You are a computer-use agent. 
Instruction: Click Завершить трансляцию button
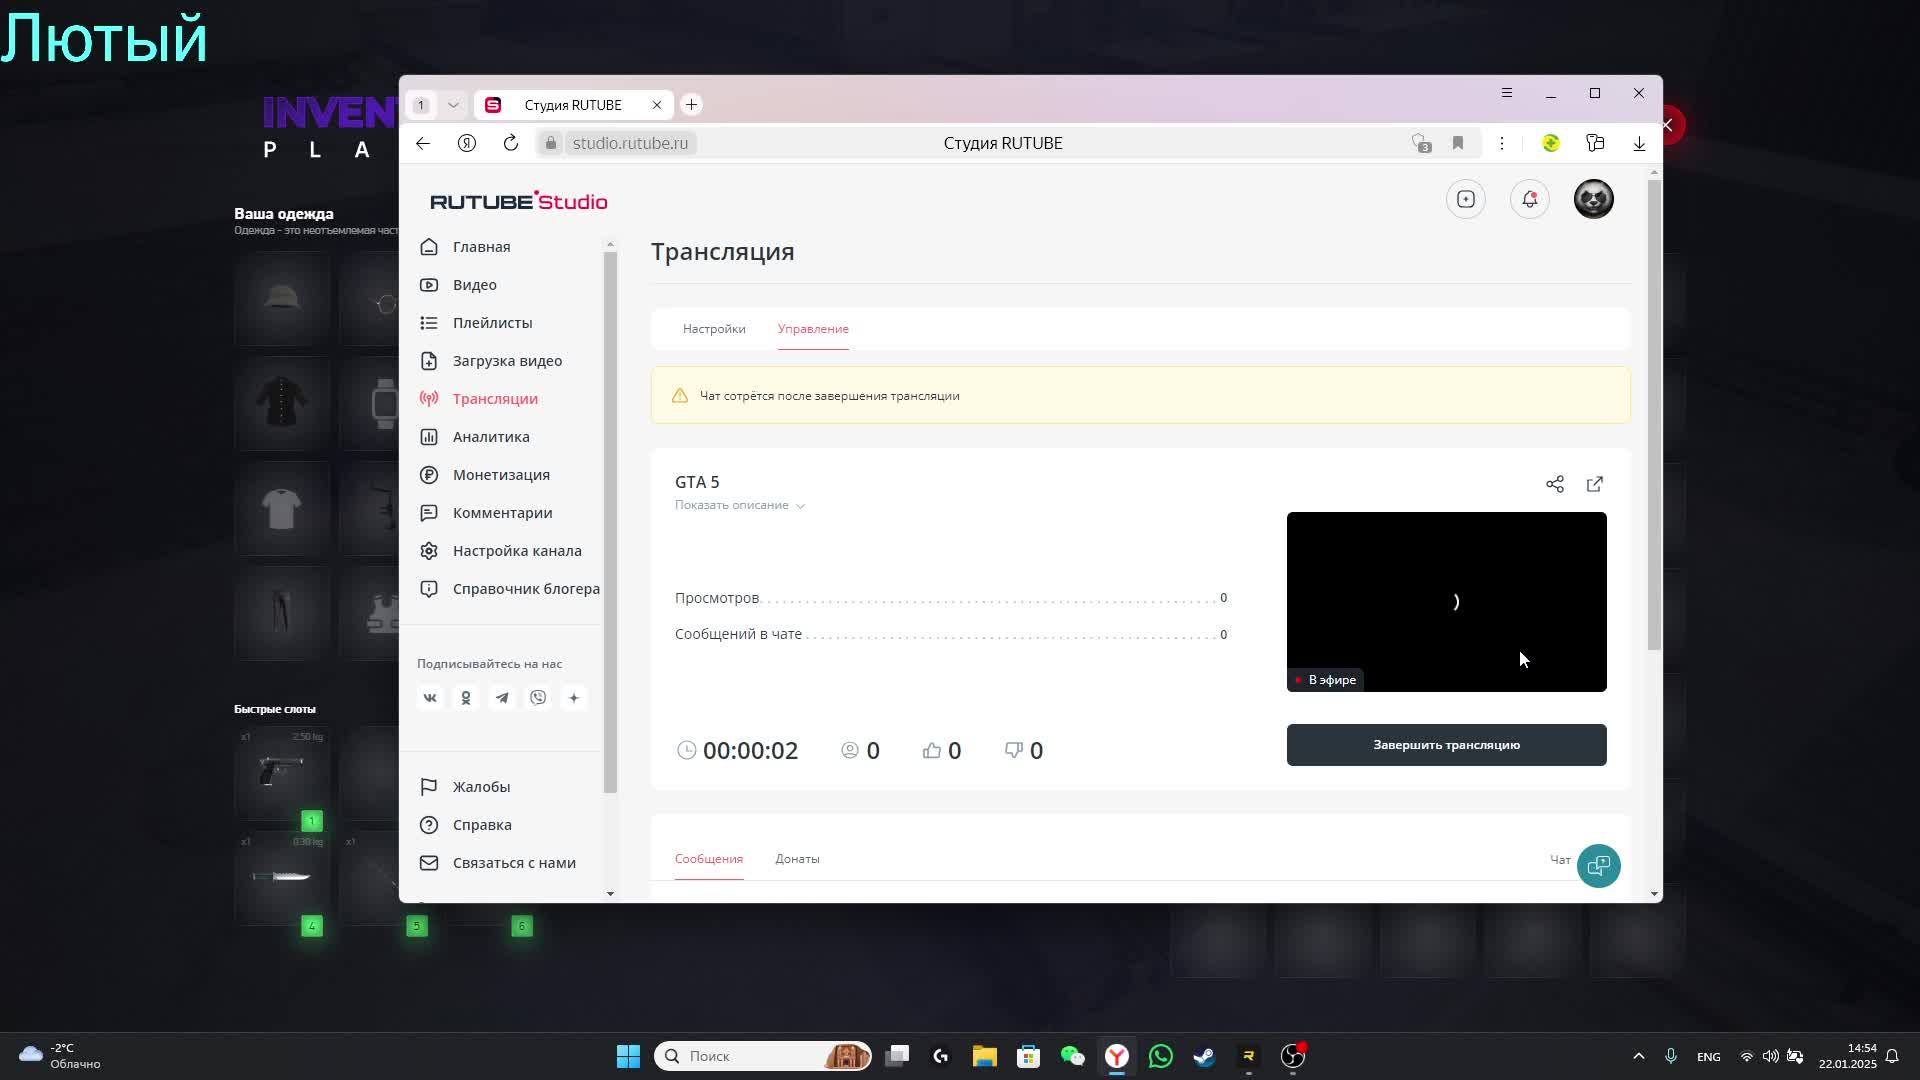tap(1446, 745)
